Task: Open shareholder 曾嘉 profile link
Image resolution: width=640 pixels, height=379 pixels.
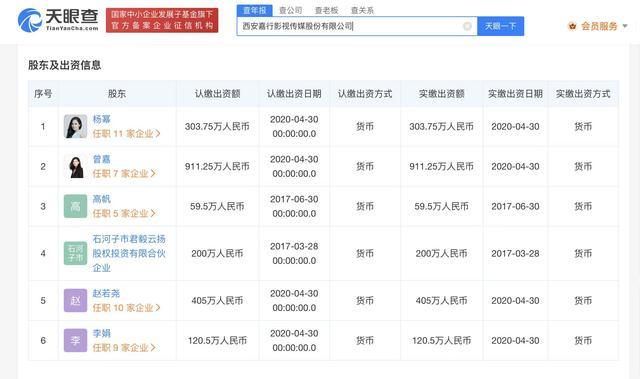Action: (102, 159)
